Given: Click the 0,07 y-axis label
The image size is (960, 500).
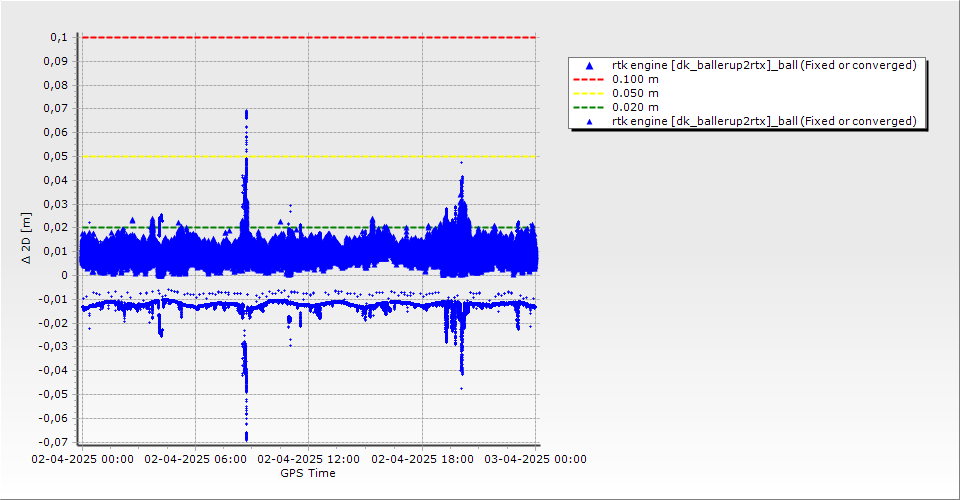Looking at the screenshot, I should tap(56, 108).
